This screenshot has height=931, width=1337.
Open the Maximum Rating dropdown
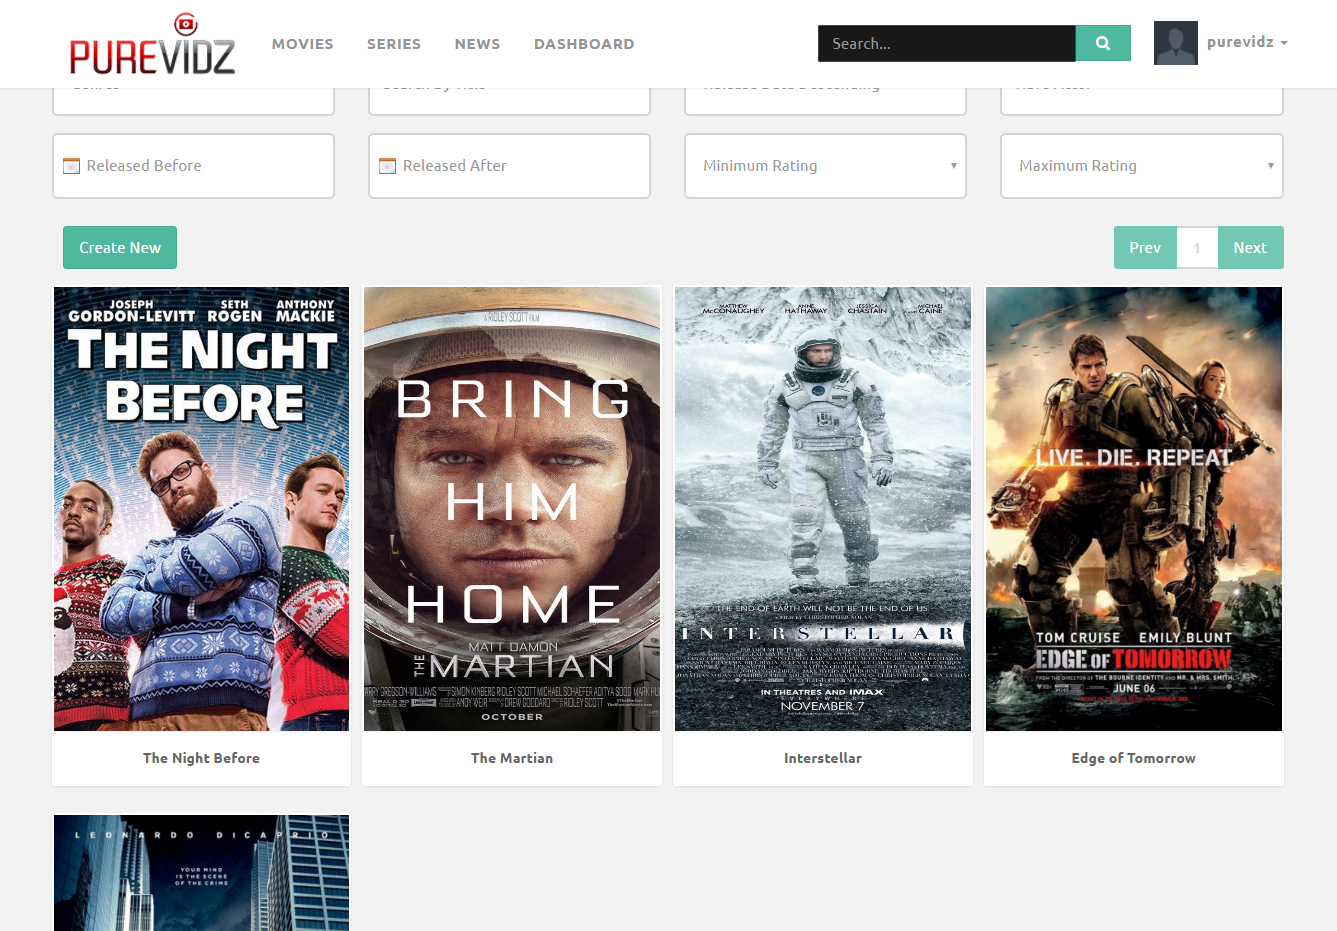coord(1142,166)
